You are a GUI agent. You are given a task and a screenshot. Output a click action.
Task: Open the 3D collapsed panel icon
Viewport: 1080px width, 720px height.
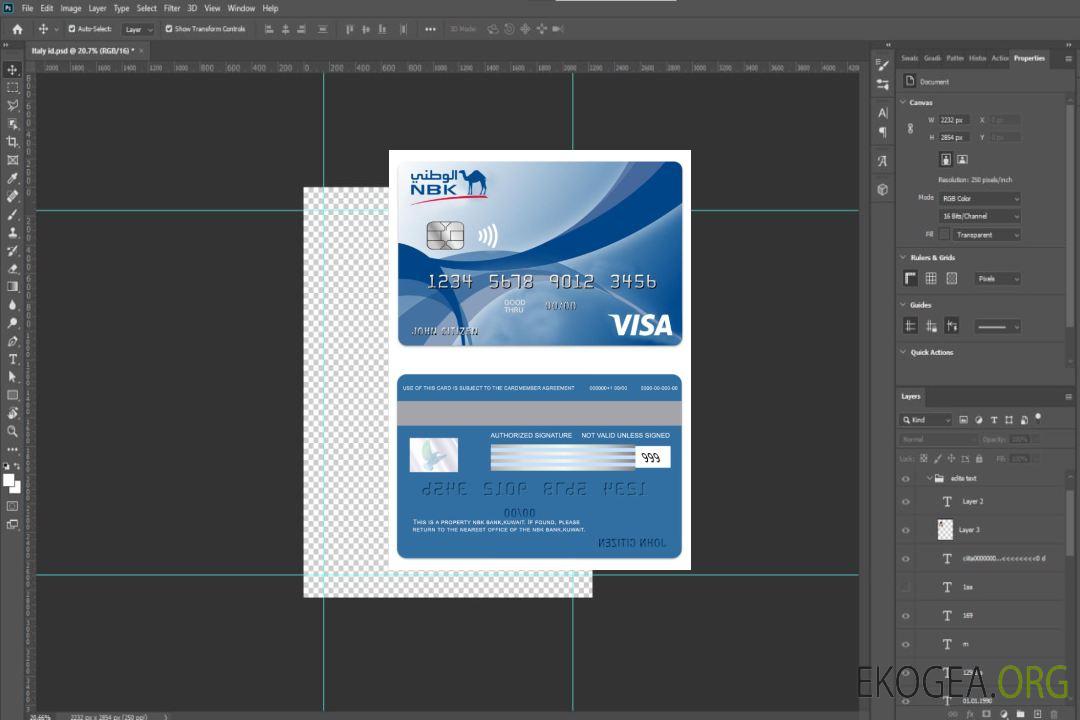tap(882, 189)
